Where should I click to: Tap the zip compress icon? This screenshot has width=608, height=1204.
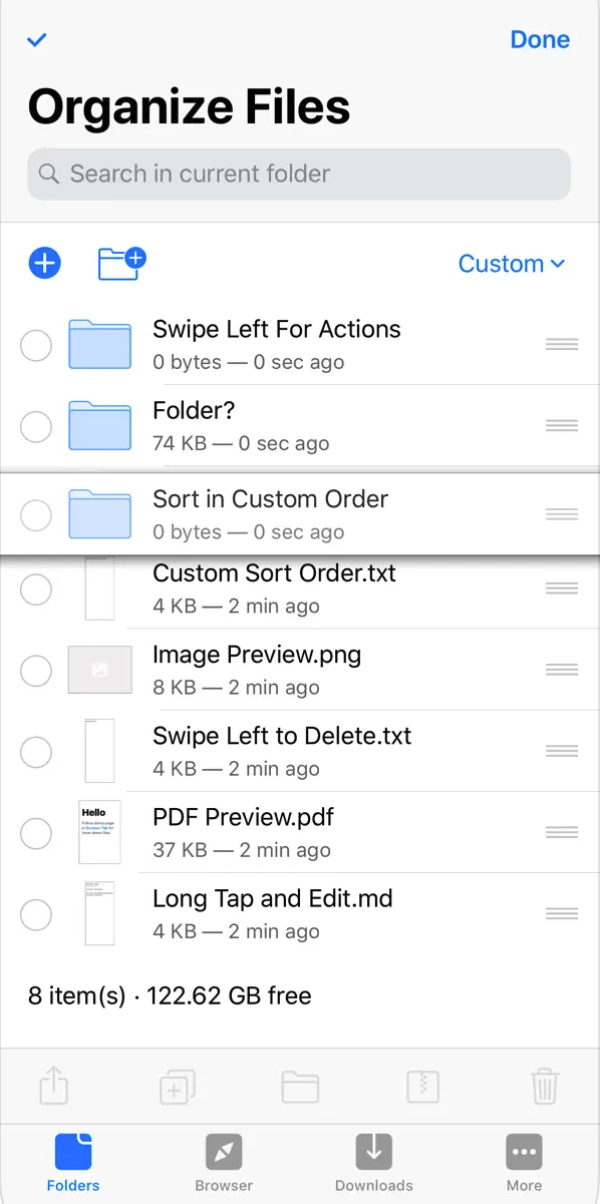422,1086
